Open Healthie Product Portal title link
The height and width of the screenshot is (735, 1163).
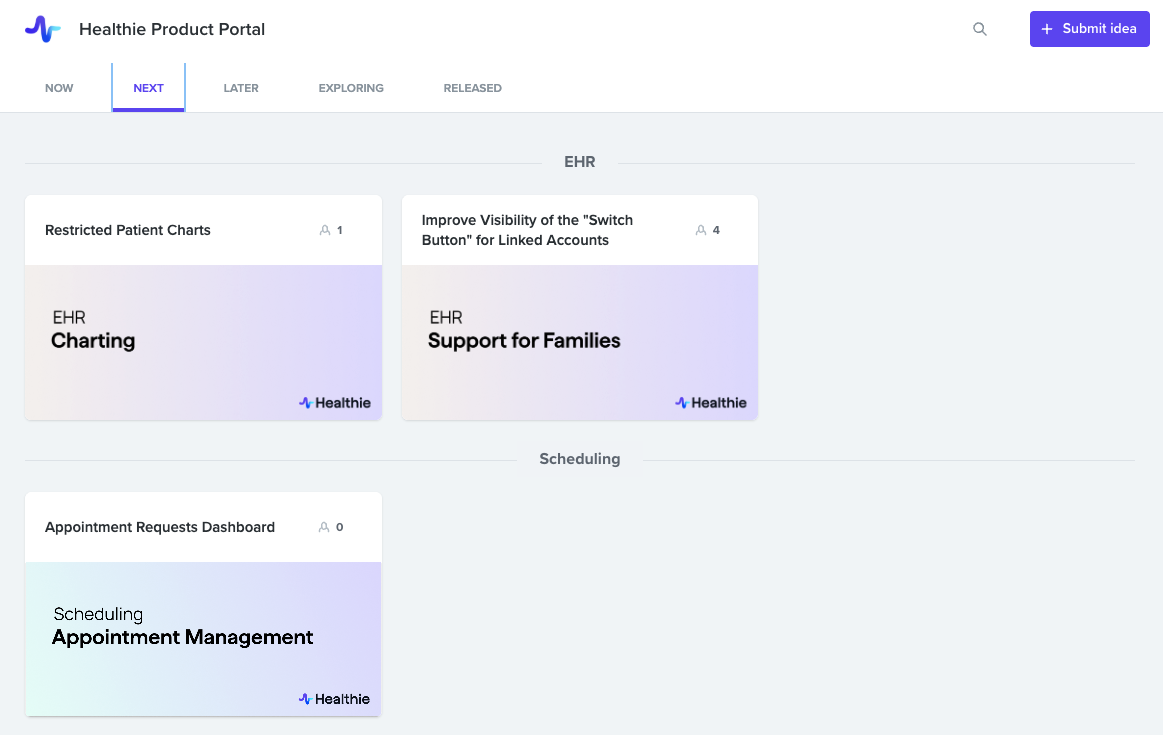pyautogui.click(x=172, y=29)
